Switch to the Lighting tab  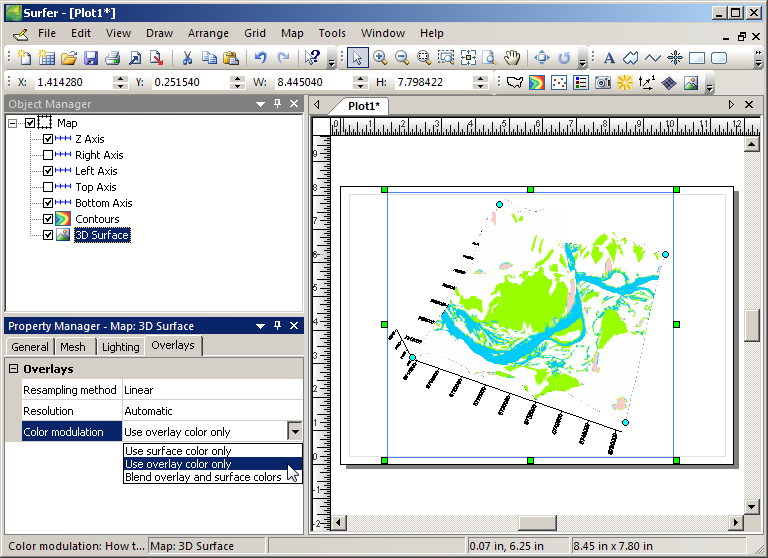point(121,347)
